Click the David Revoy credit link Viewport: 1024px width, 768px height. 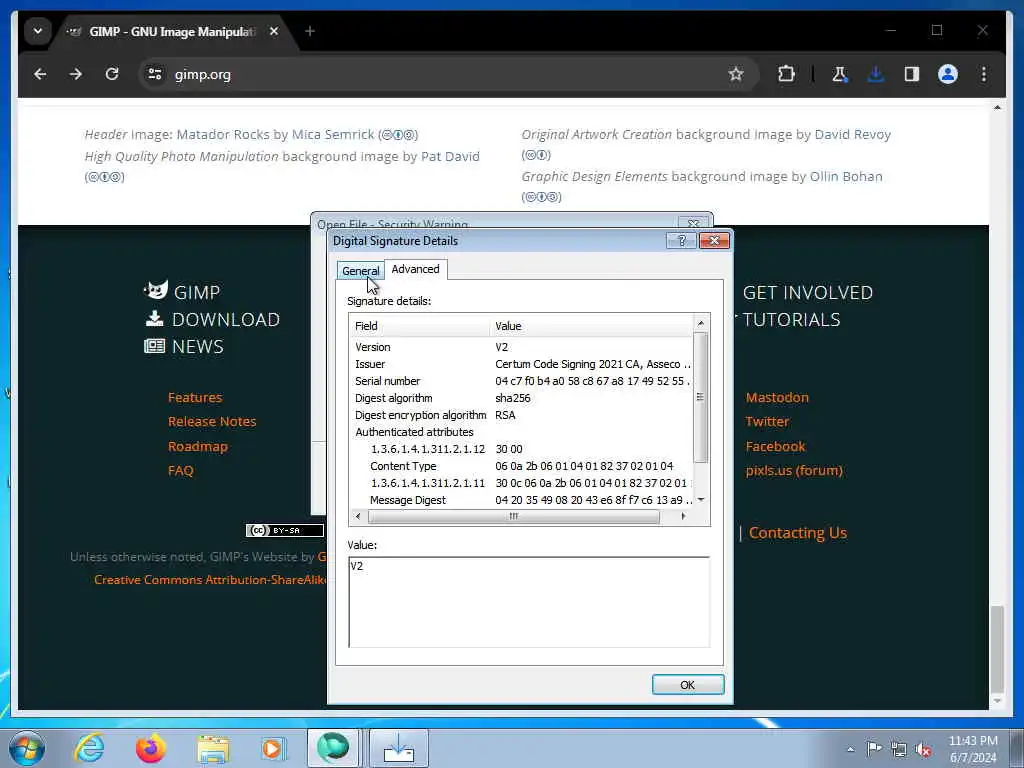click(x=852, y=134)
